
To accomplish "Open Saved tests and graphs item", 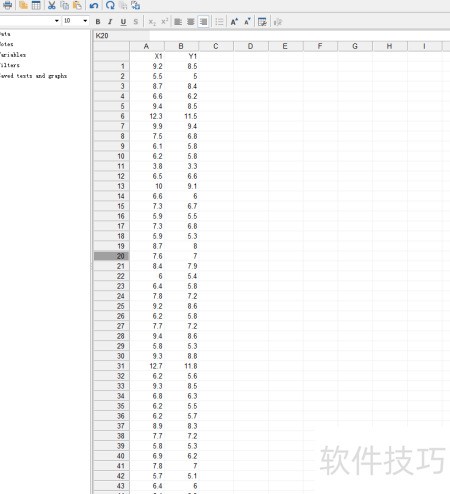I will click(33, 76).
